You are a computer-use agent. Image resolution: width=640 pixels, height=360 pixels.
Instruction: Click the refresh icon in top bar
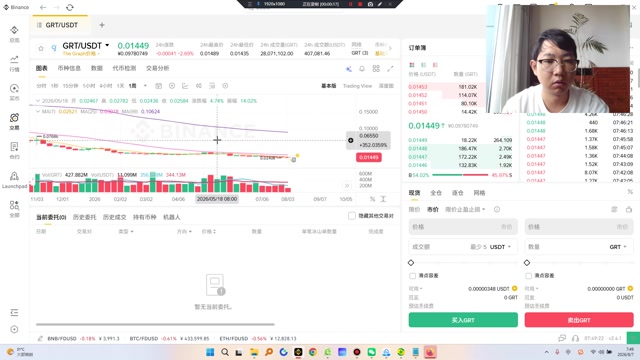(x=70, y=7)
